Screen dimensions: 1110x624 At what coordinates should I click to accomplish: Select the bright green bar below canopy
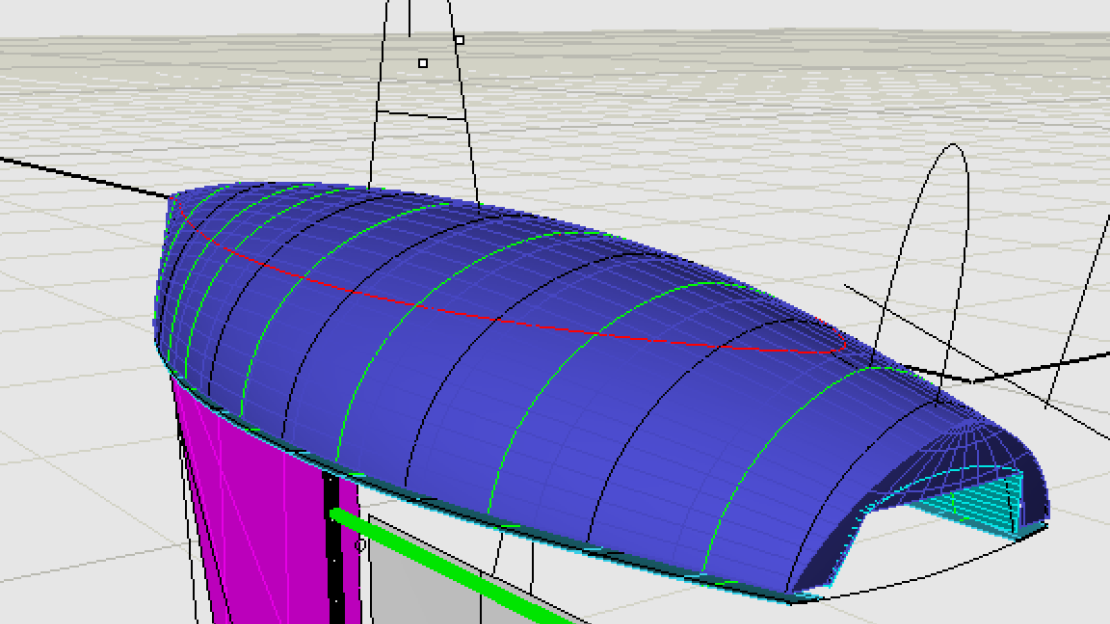(x=453, y=568)
